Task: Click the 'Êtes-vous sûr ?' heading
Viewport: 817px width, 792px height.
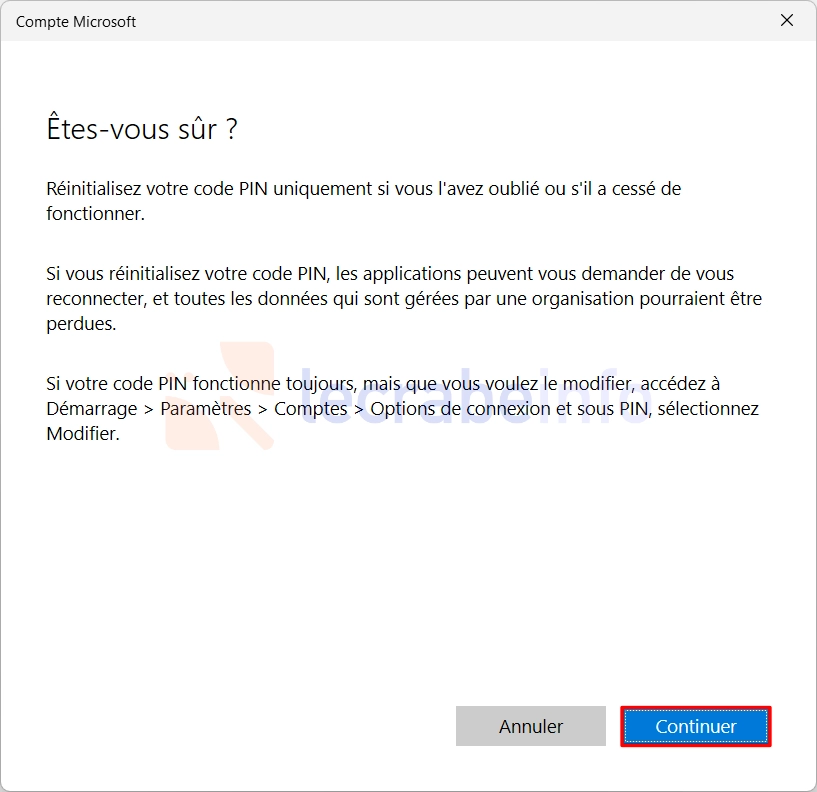Action: tap(142, 128)
